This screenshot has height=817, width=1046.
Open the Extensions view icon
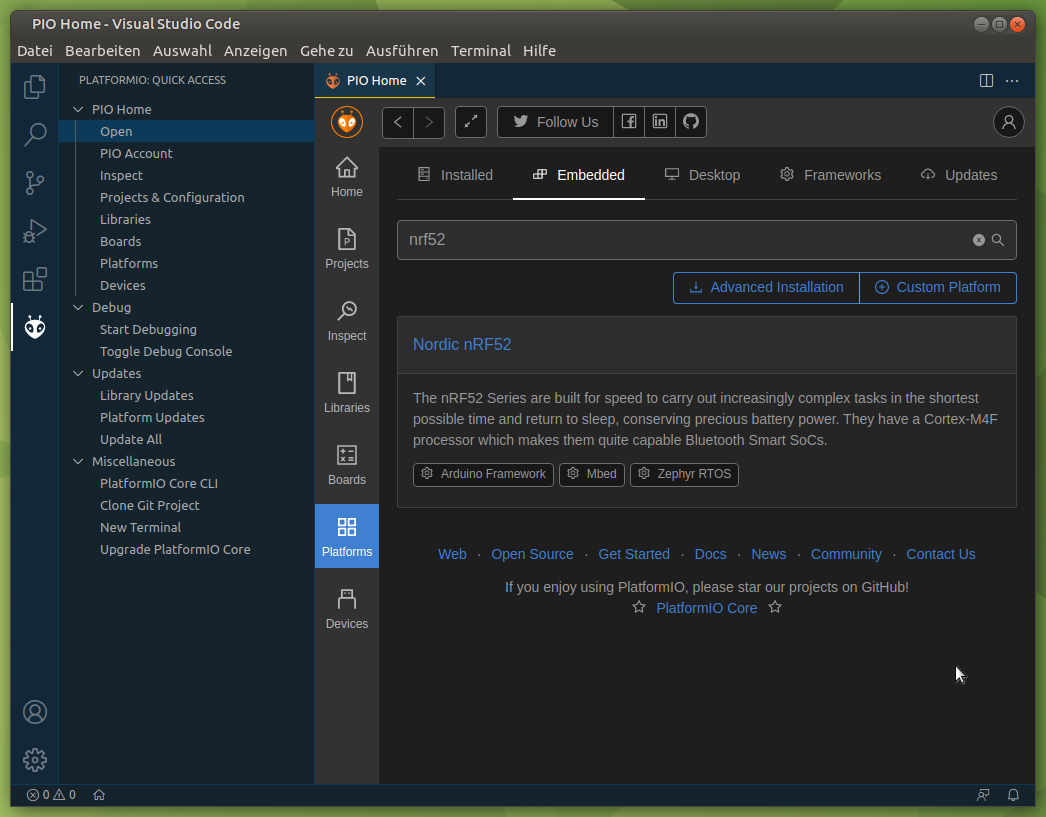pos(35,279)
